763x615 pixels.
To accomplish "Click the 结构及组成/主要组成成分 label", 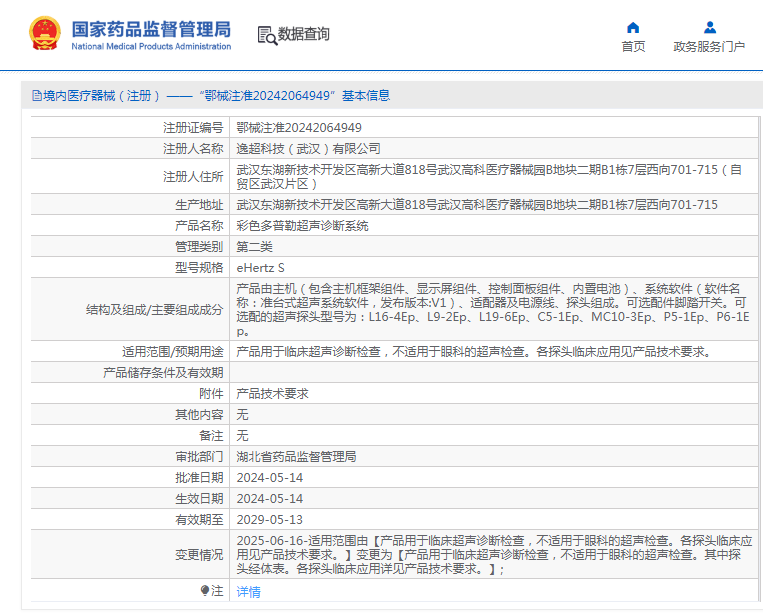I will pyautogui.click(x=154, y=310).
